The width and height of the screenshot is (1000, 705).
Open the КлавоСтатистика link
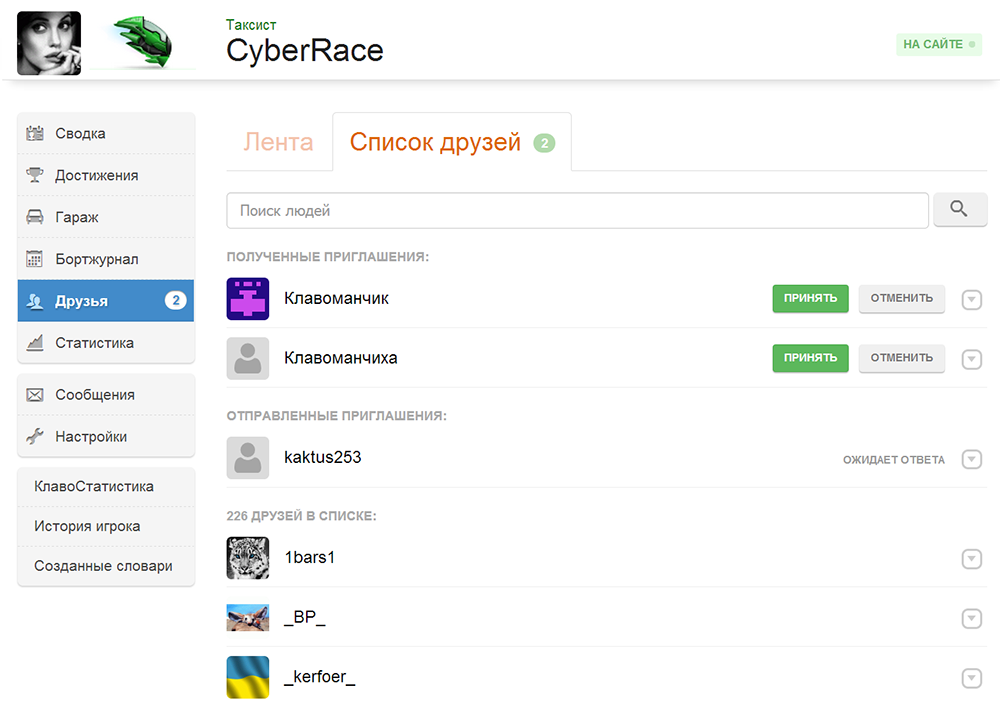tap(94, 487)
